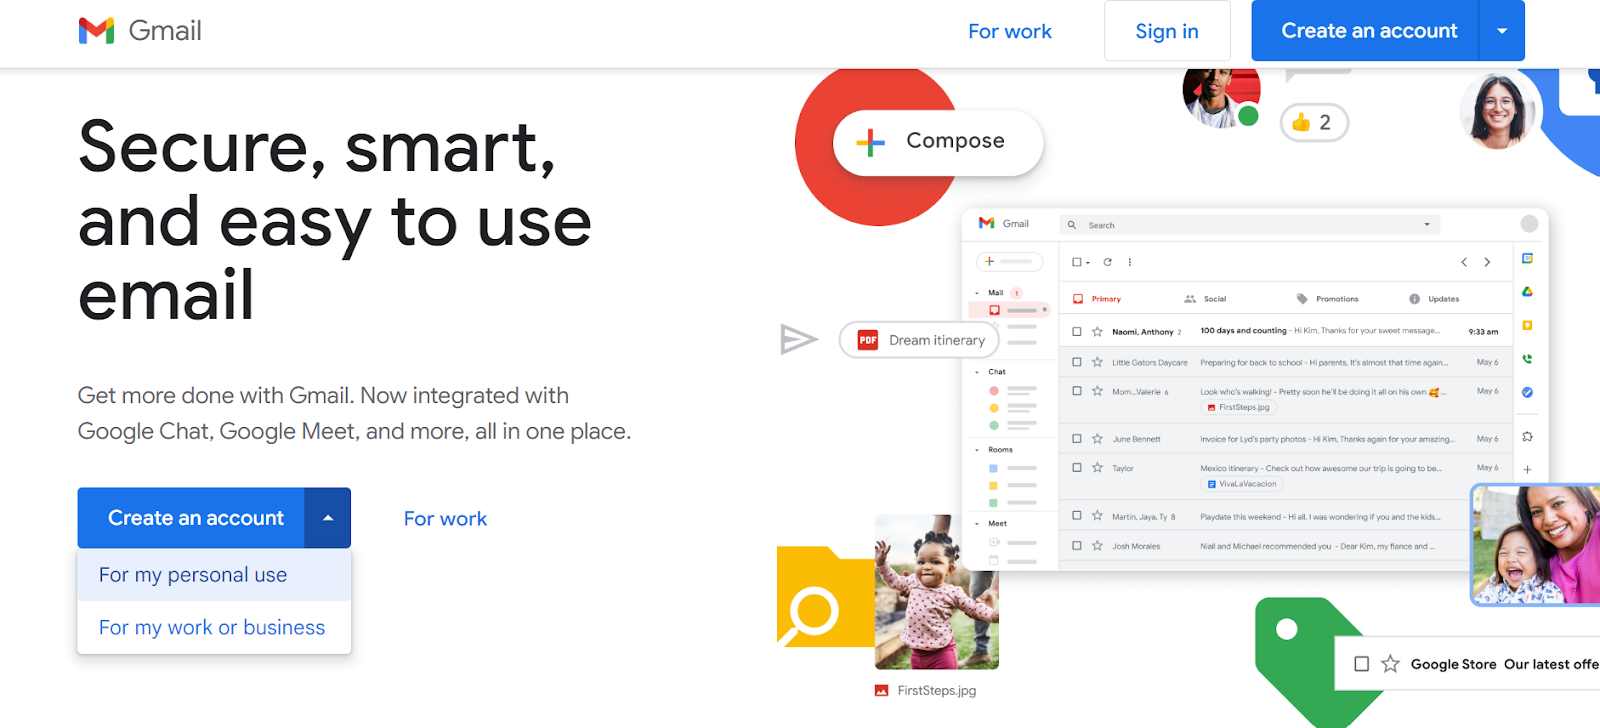Collapse the Rooms section in the preview sidebar
Viewport: 1600px width, 728px height.
point(977,450)
